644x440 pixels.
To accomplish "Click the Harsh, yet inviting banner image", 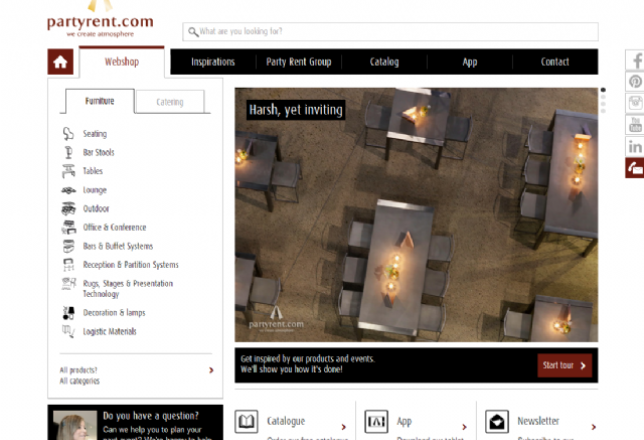I will coord(416,214).
